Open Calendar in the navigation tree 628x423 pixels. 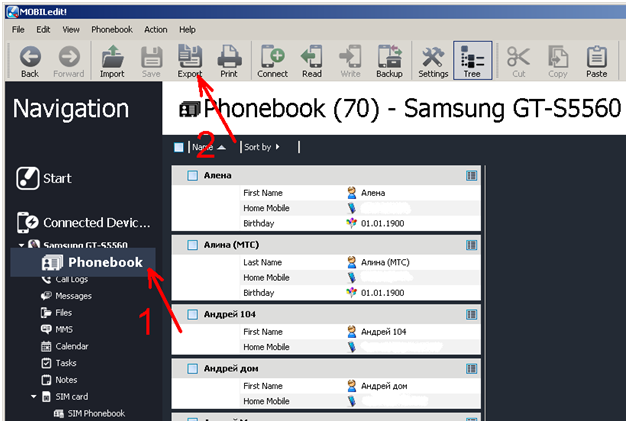point(64,346)
